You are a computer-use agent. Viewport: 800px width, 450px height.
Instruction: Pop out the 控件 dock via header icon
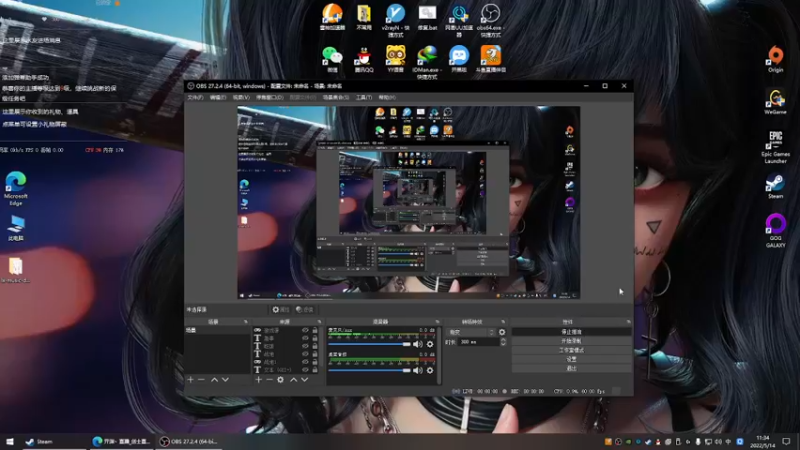(x=628, y=322)
